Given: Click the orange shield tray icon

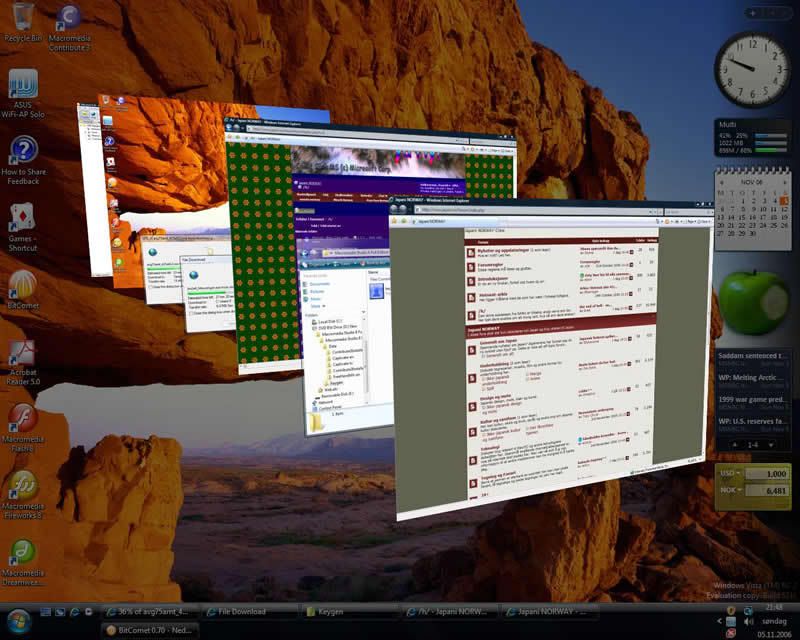Looking at the screenshot, I should point(731,610).
